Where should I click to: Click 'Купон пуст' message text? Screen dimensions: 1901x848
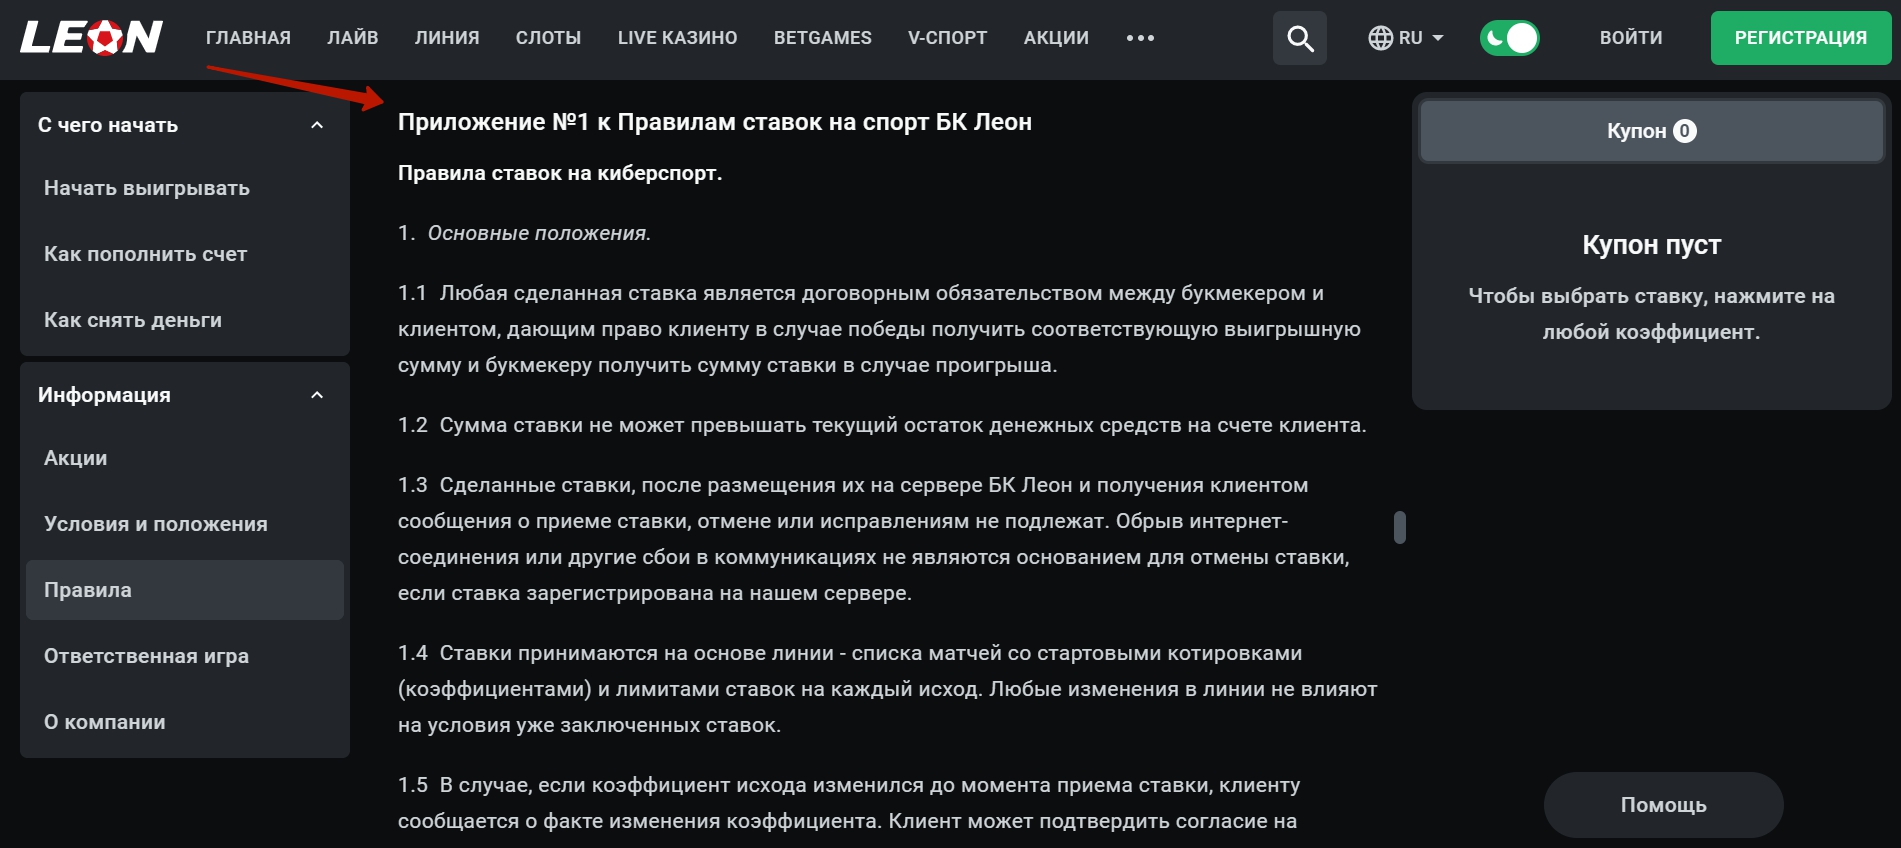[x=1652, y=245]
